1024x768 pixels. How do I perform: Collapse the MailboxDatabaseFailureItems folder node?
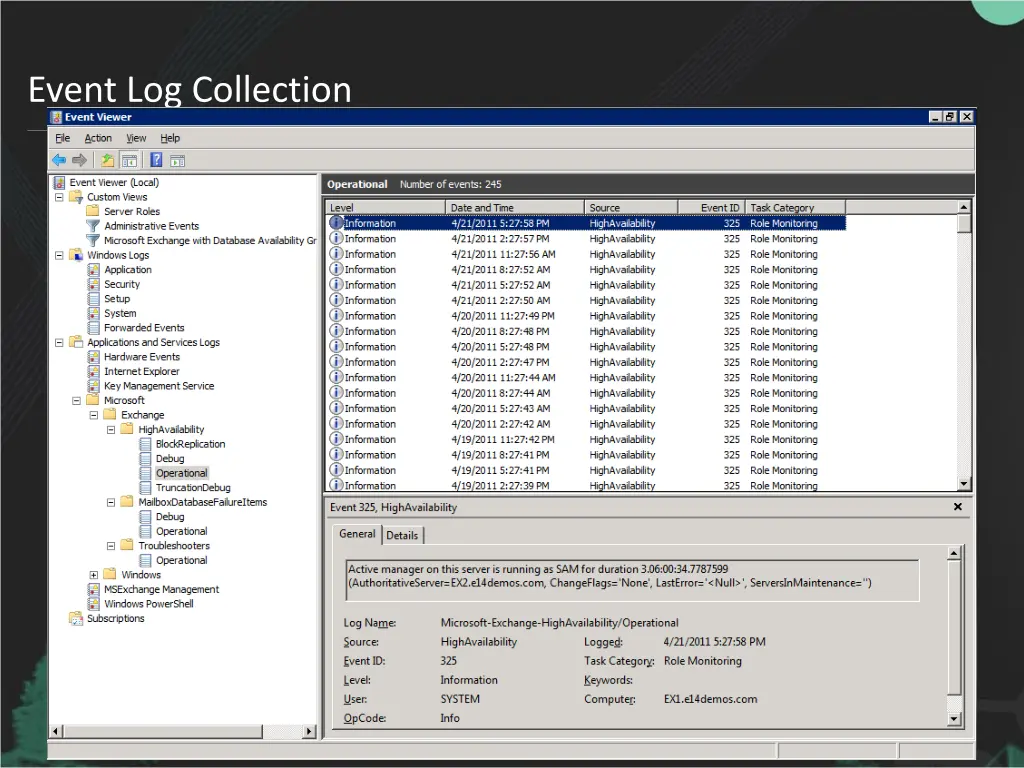click(x=111, y=502)
